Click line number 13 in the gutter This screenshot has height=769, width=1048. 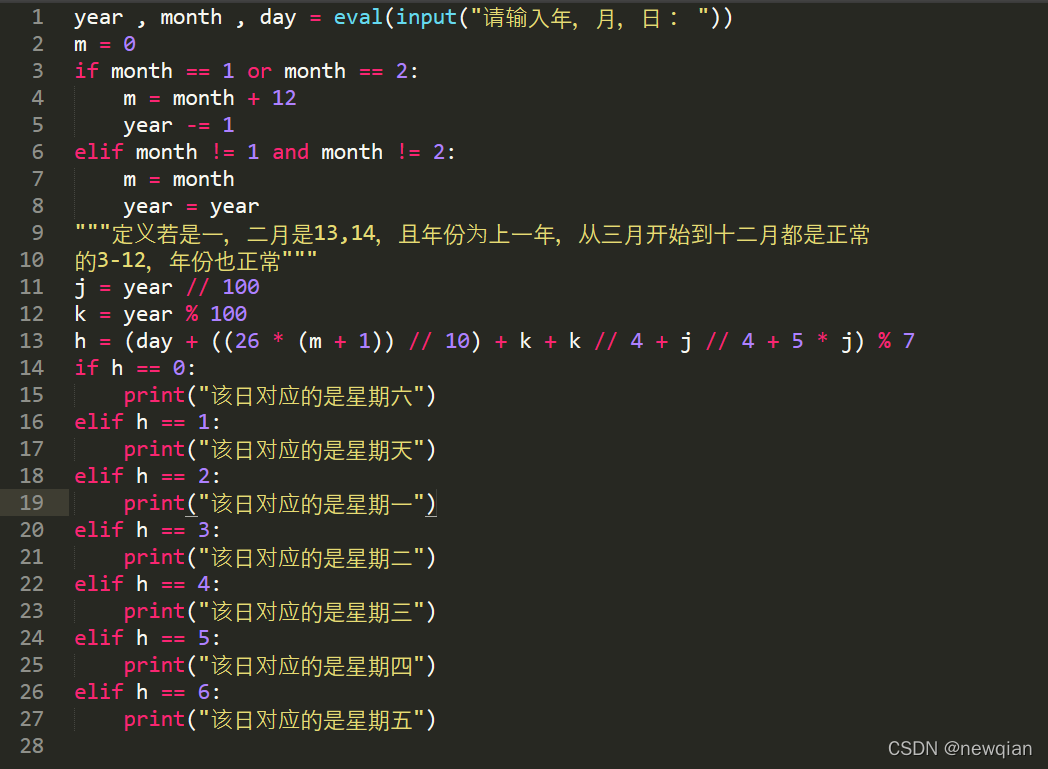pyautogui.click(x=31, y=340)
